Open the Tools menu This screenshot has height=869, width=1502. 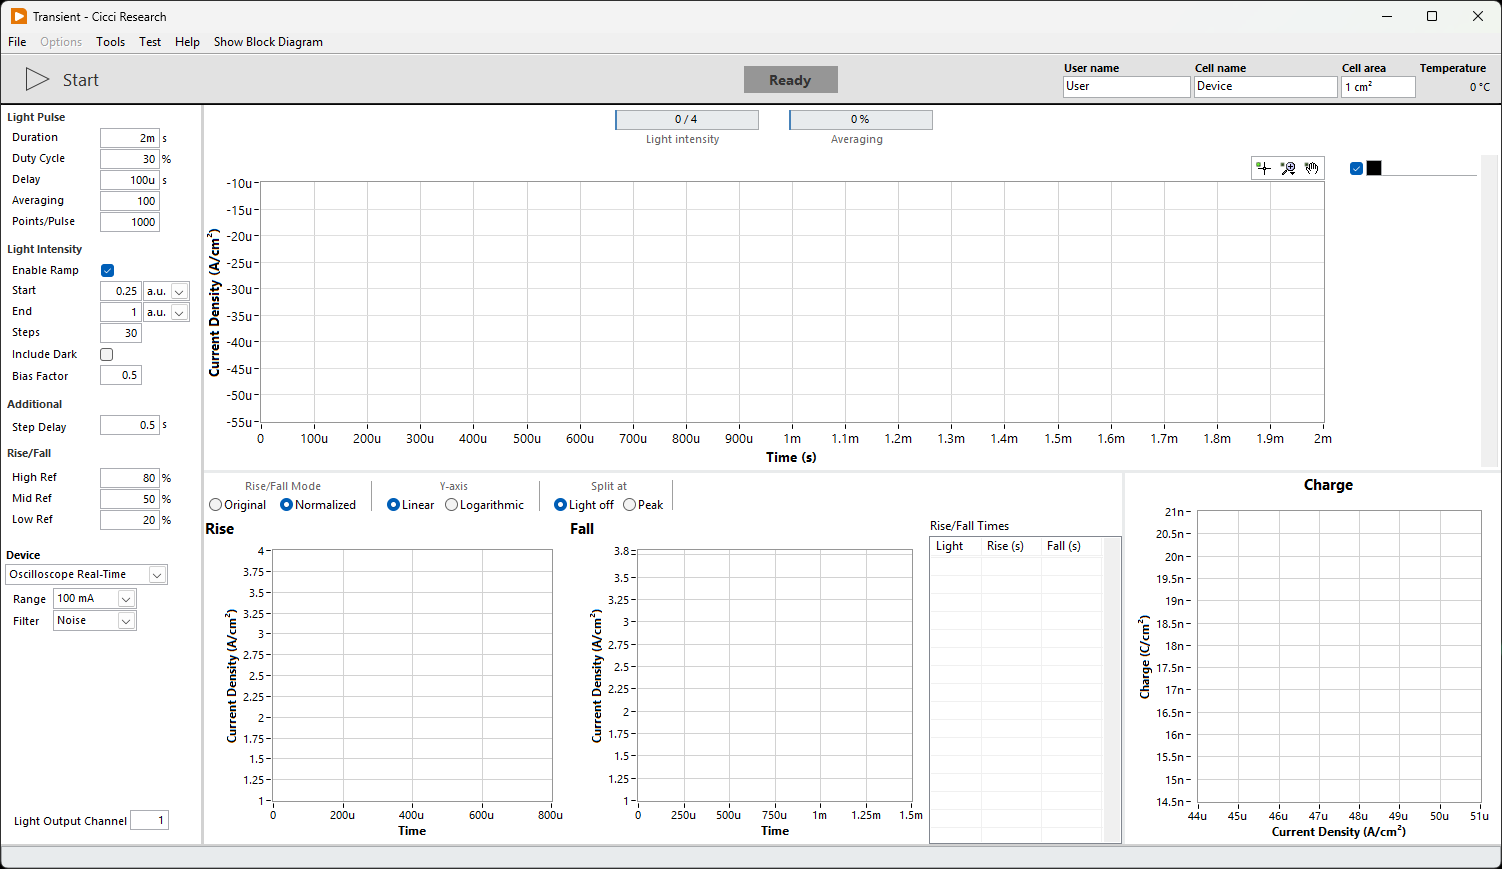point(110,42)
